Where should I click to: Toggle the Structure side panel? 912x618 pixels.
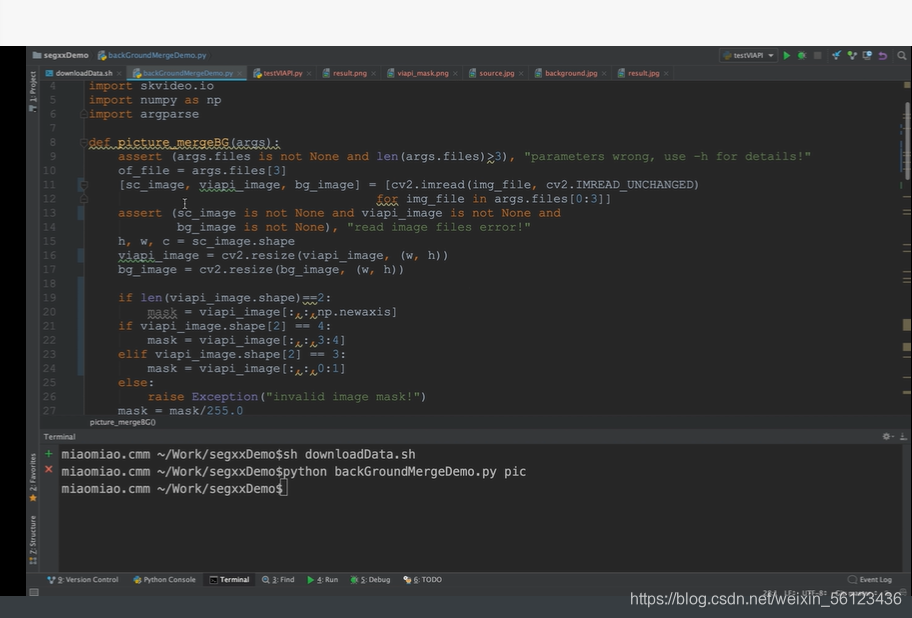tap(33, 540)
